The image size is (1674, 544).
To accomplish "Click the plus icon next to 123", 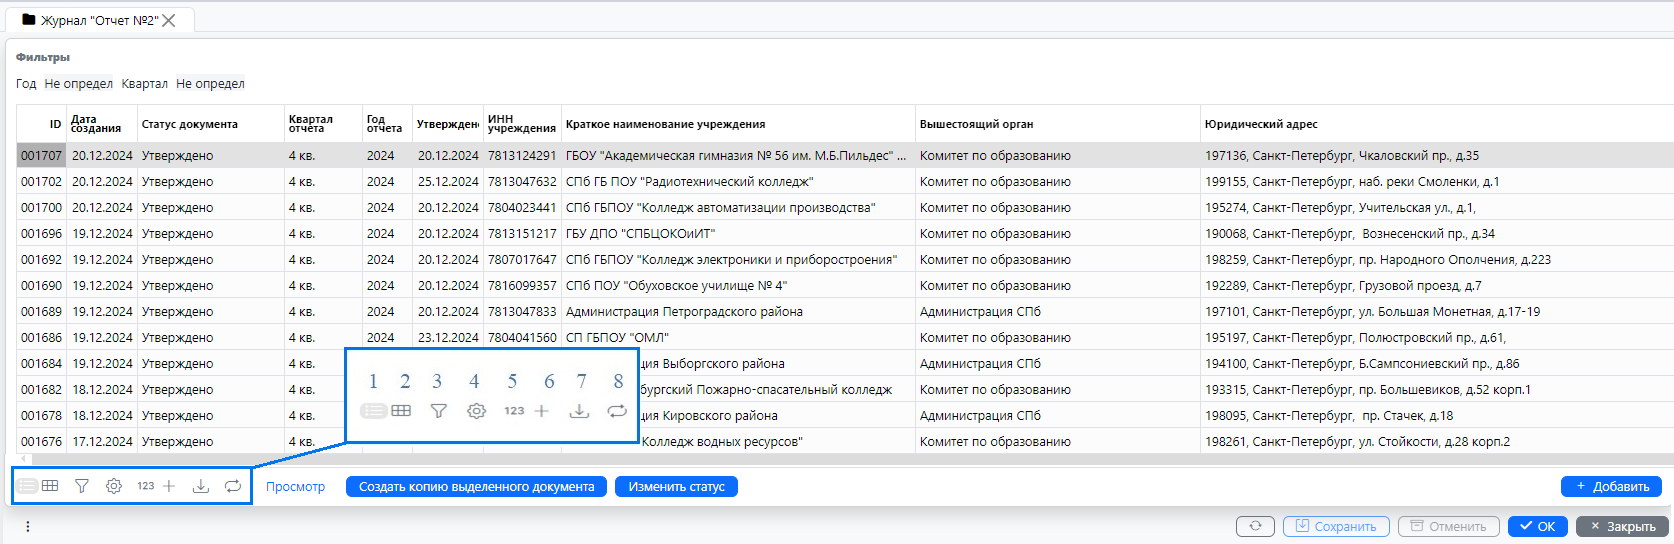I will (169, 486).
